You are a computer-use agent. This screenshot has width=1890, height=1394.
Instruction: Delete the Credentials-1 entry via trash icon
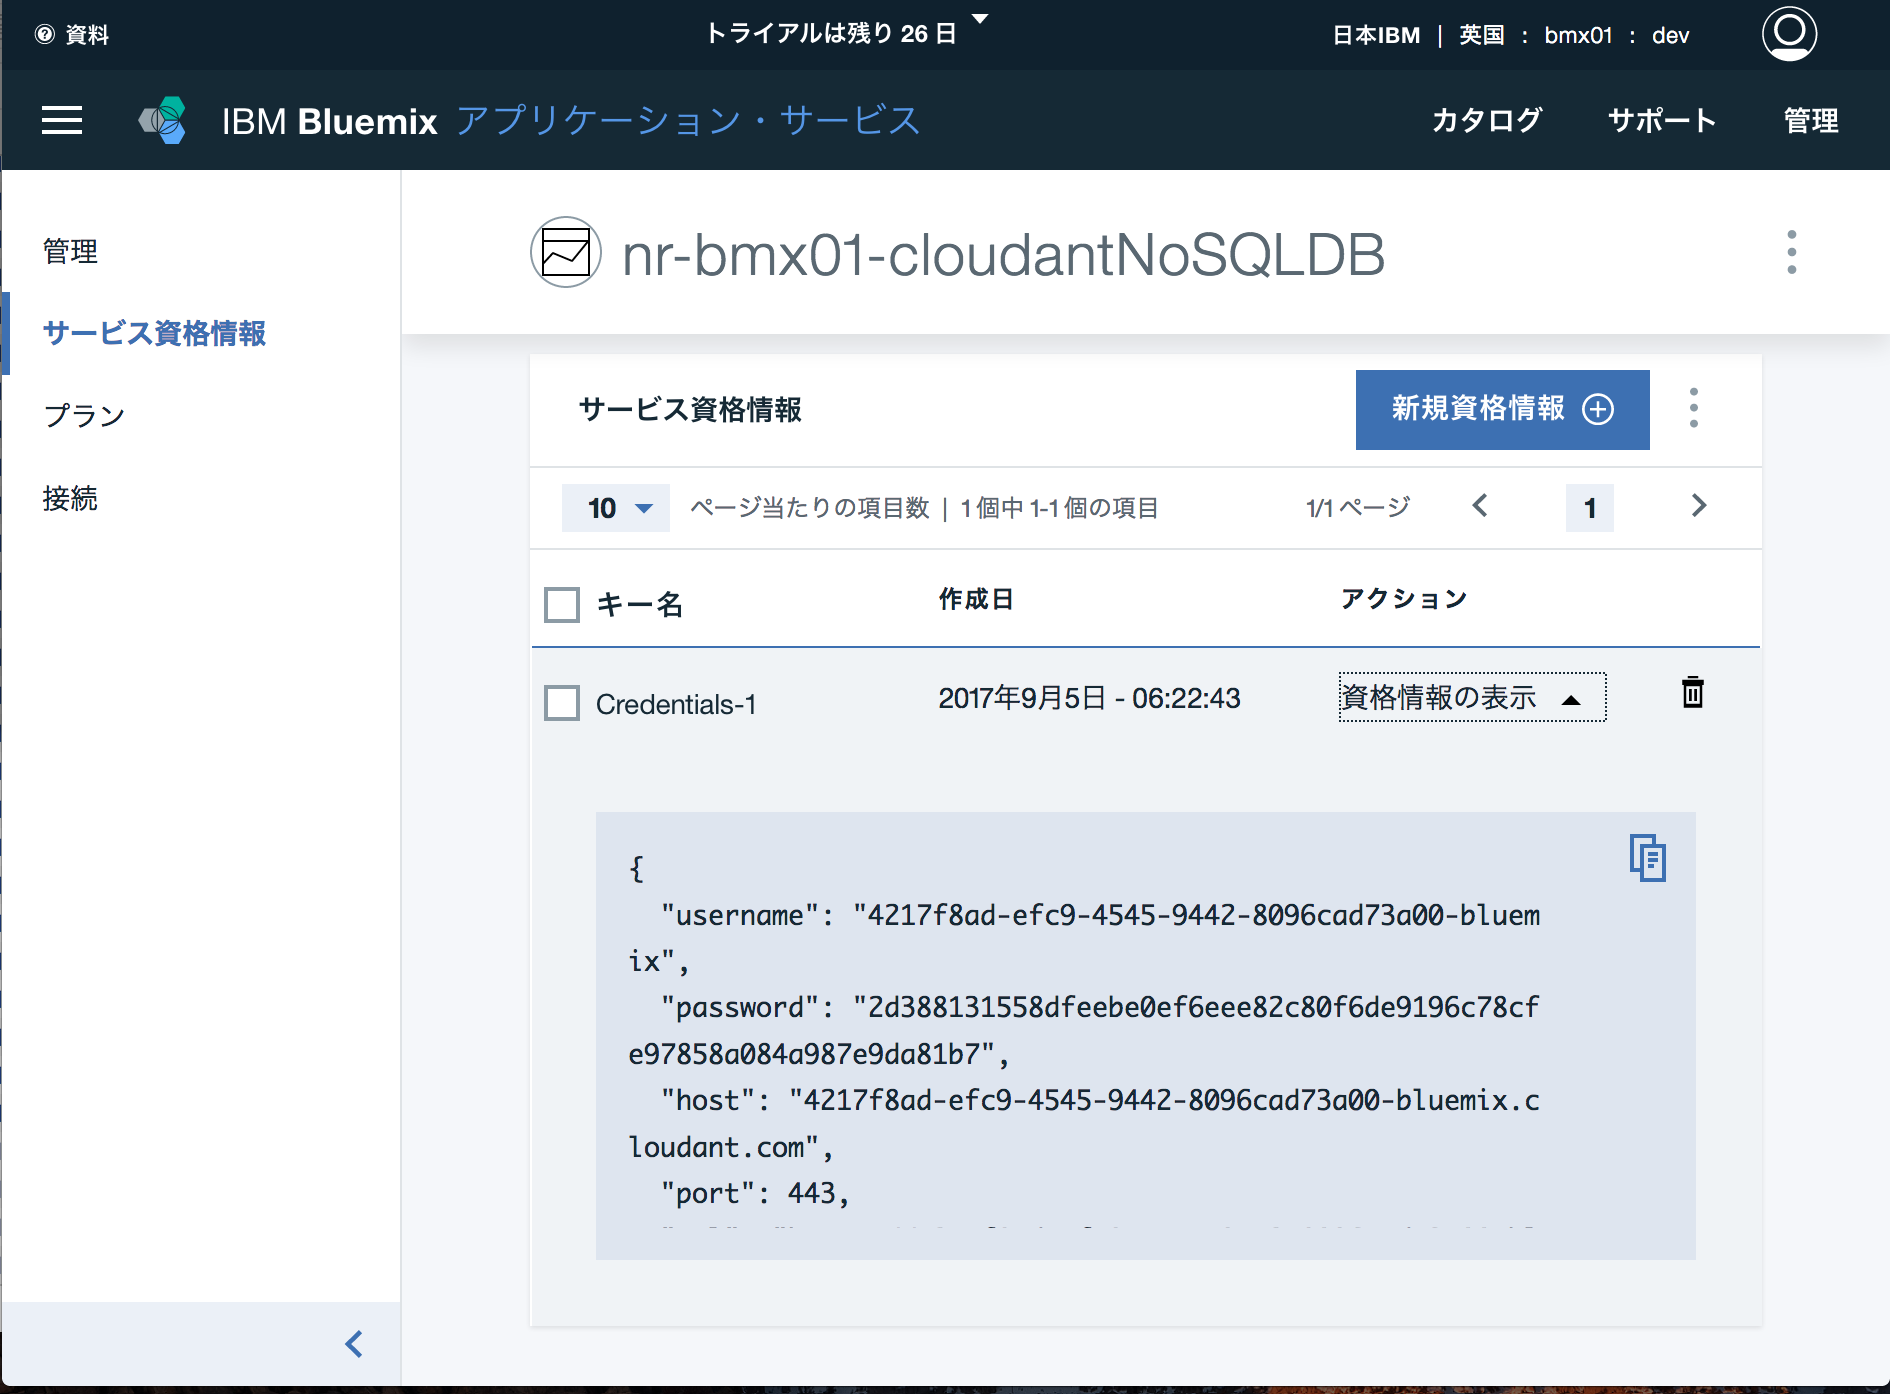tap(1691, 693)
